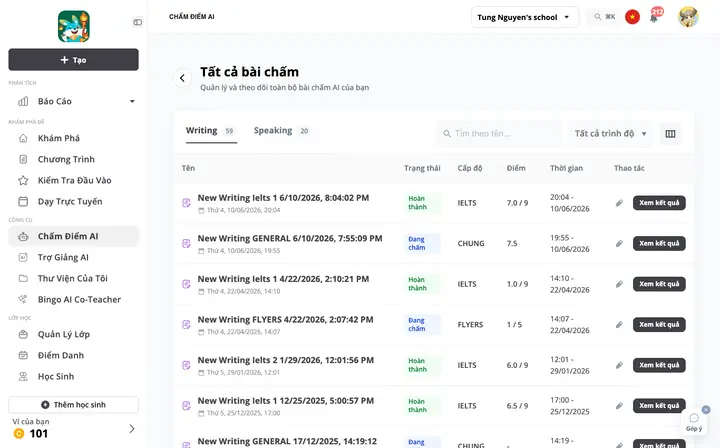Switch to the Speaking tab

point(281,131)
